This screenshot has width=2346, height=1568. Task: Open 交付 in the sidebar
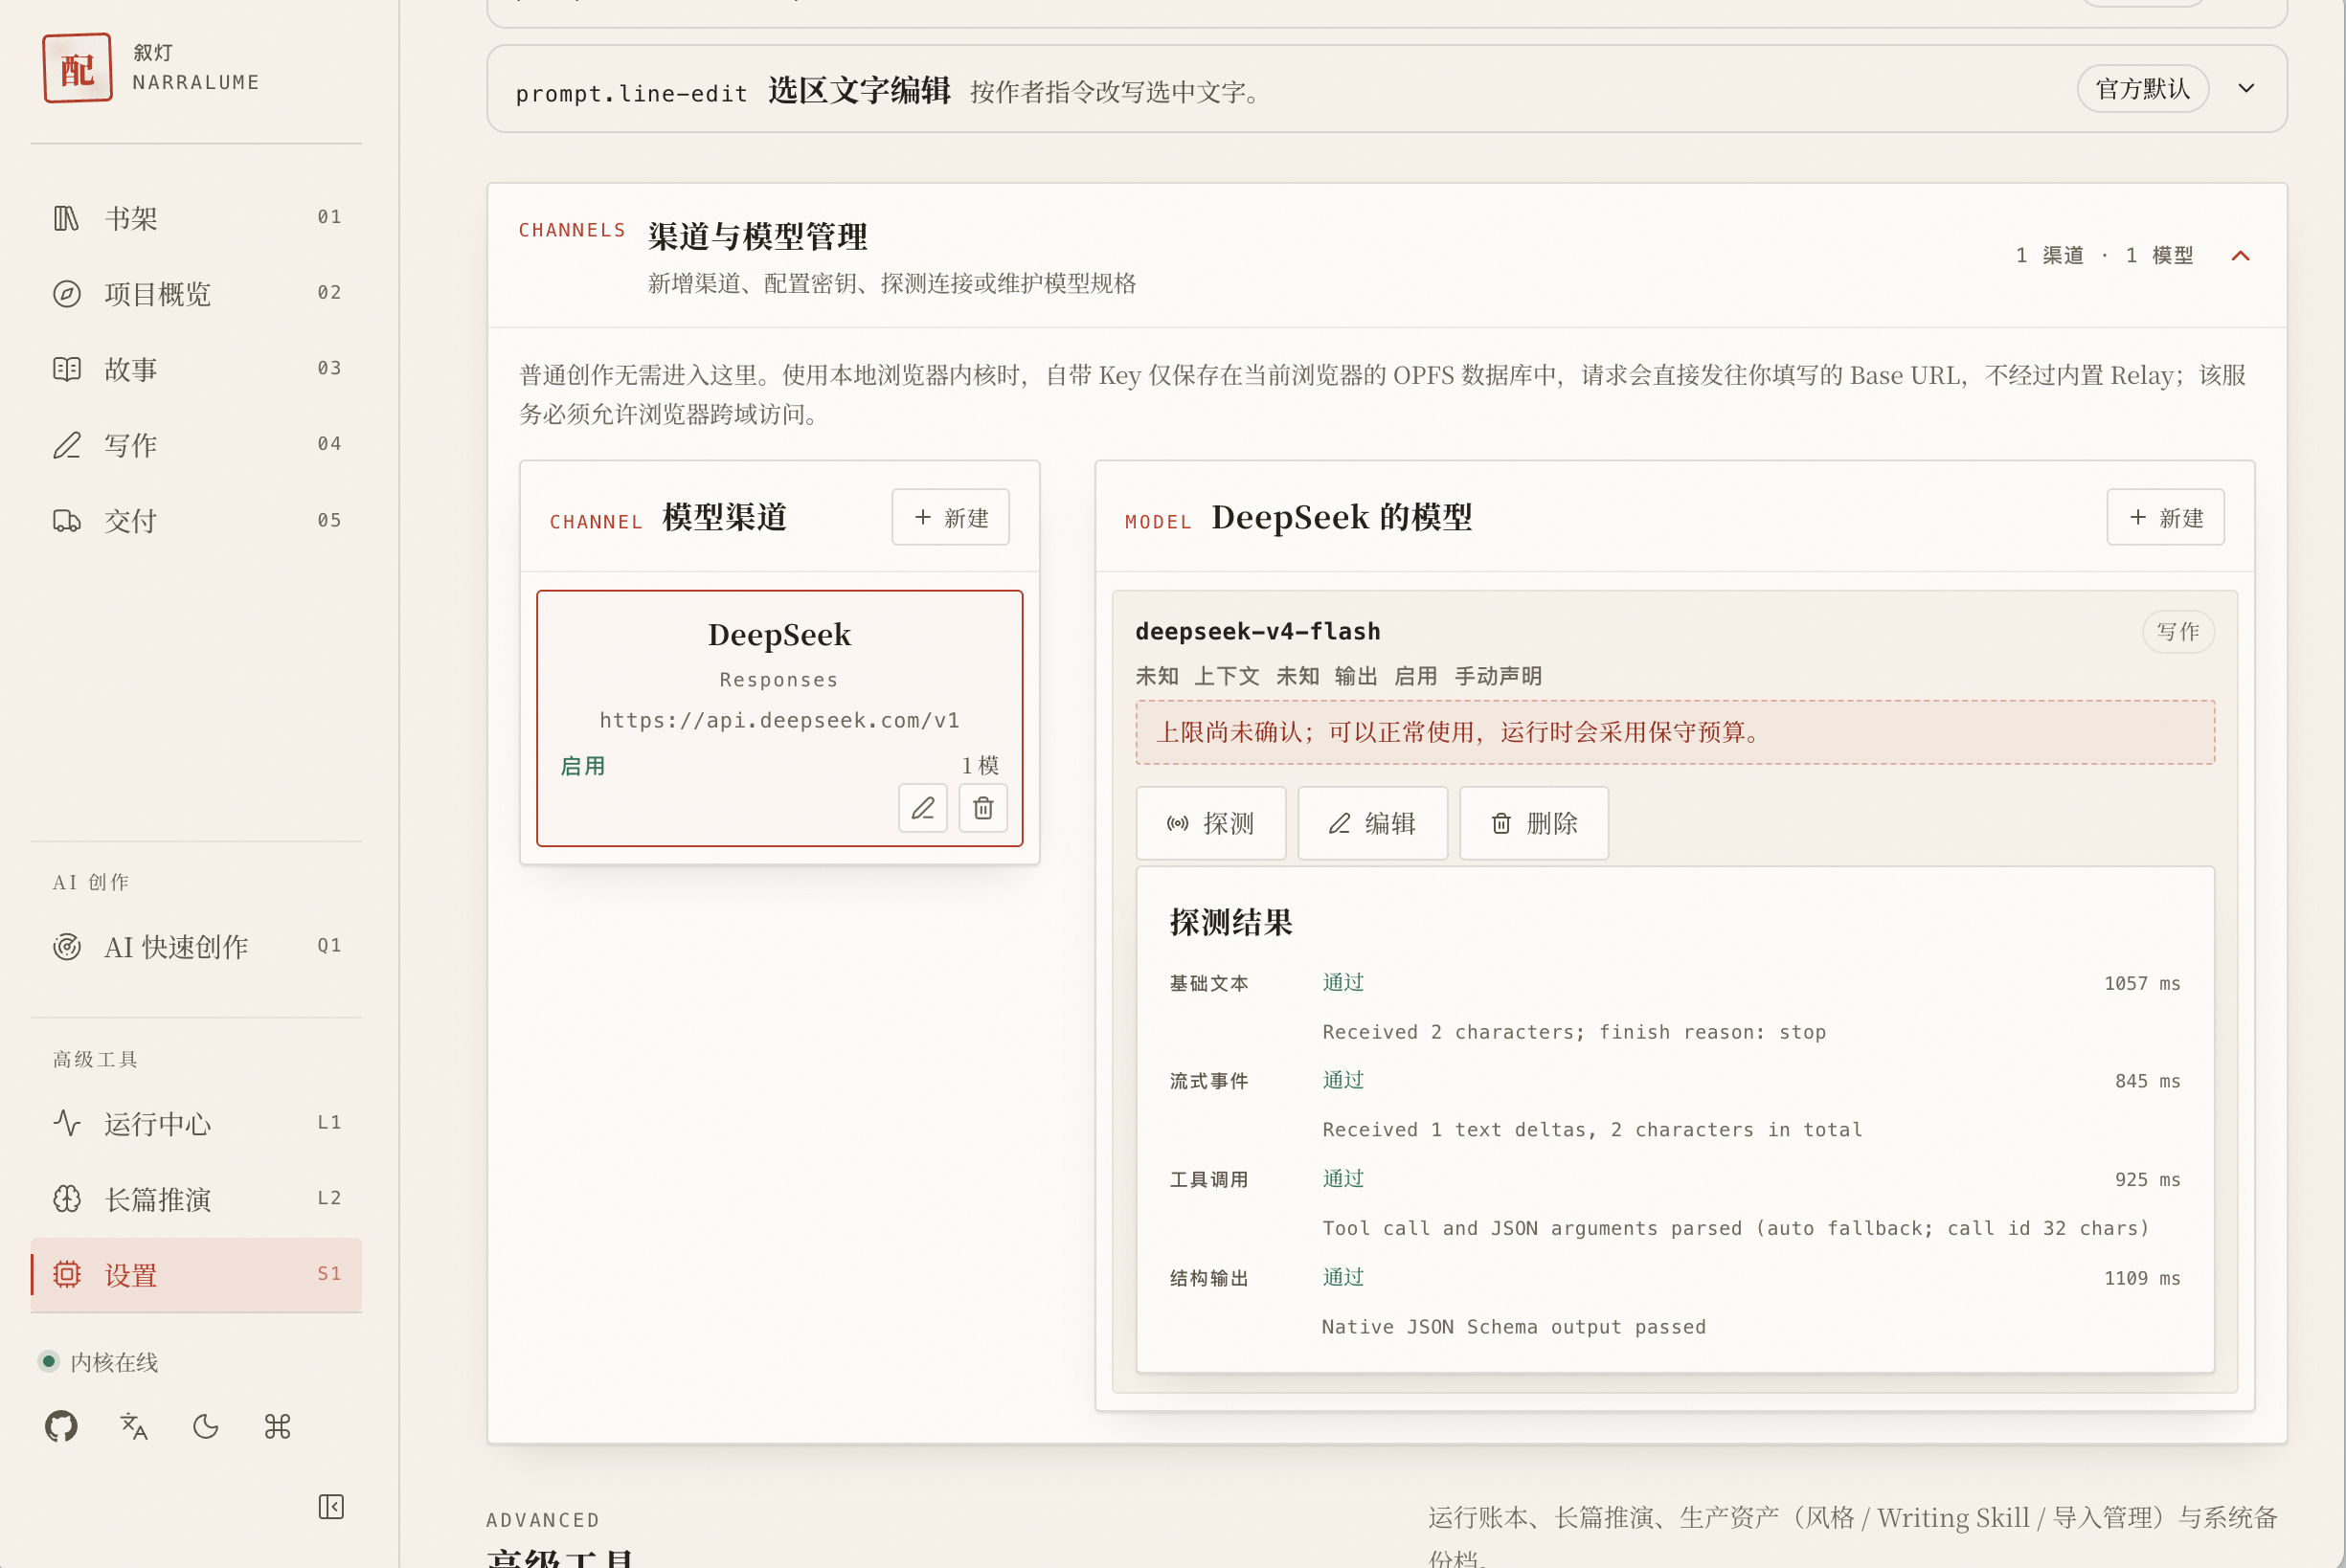click(x=196, y=521)
